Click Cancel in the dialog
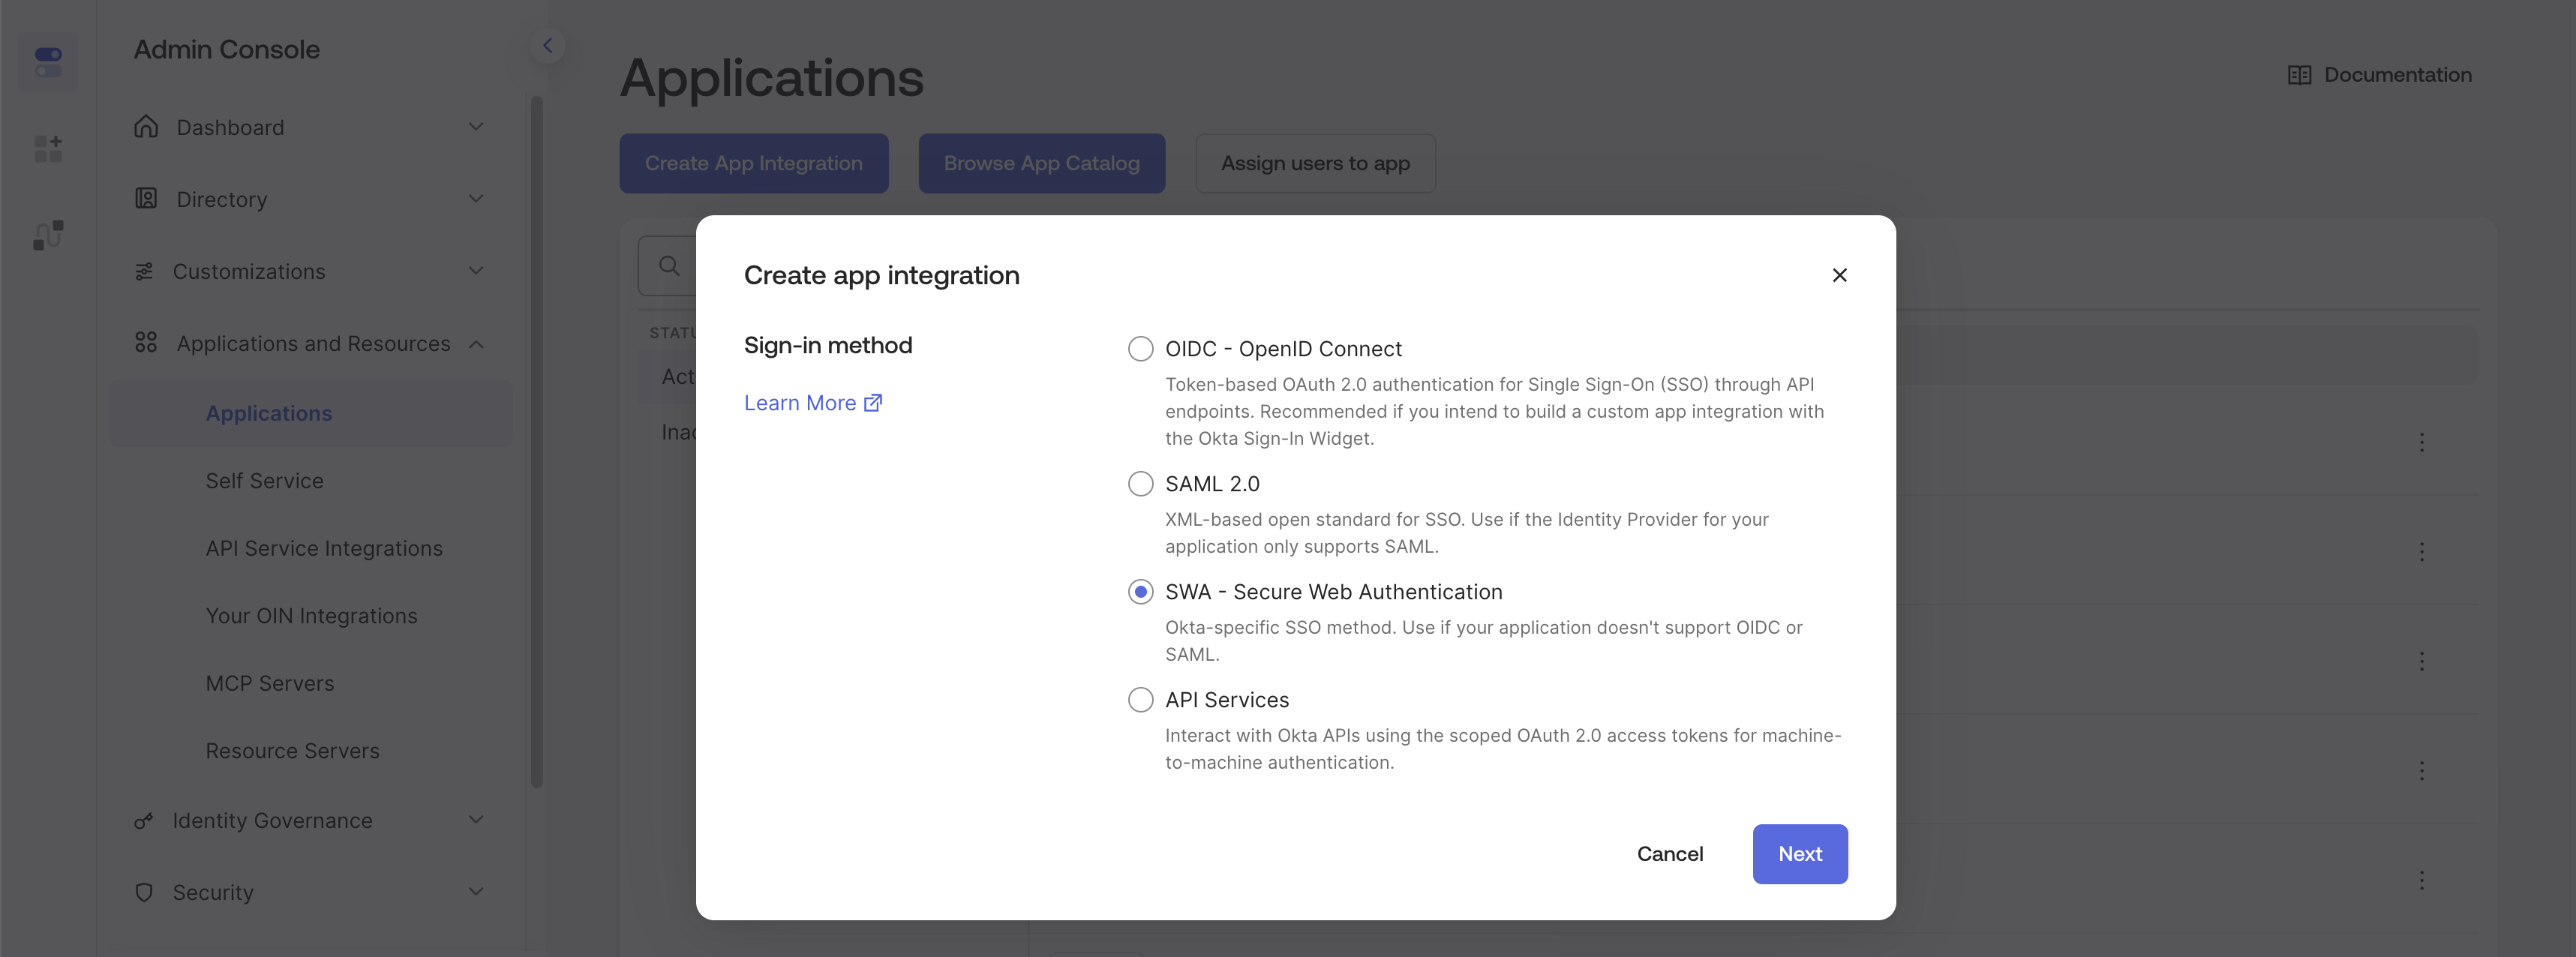Image resolution: width=2576 pixels, height=957 pixels. (1670, 854)
